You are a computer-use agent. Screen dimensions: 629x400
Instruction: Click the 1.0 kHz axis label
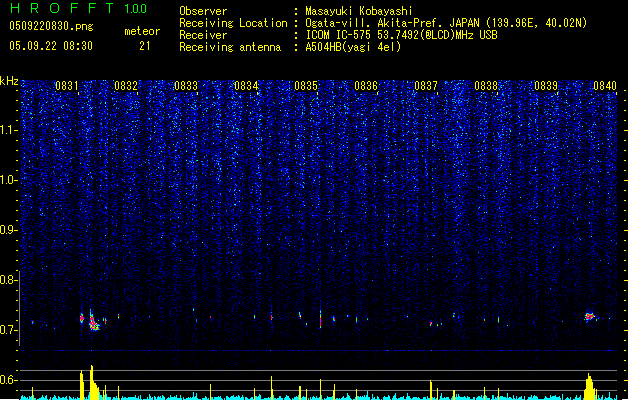[9, 180]
